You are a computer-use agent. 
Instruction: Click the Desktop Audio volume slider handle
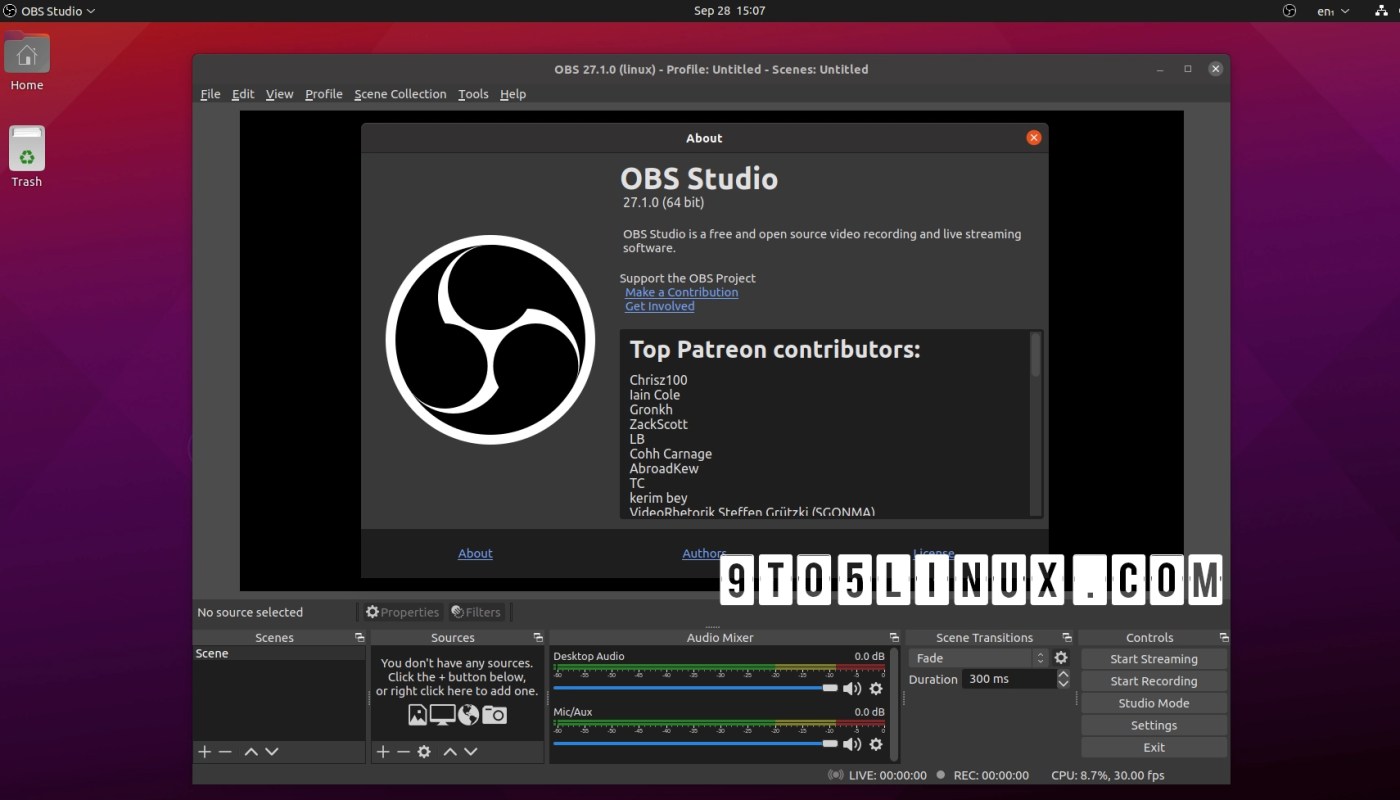(830, 688)
